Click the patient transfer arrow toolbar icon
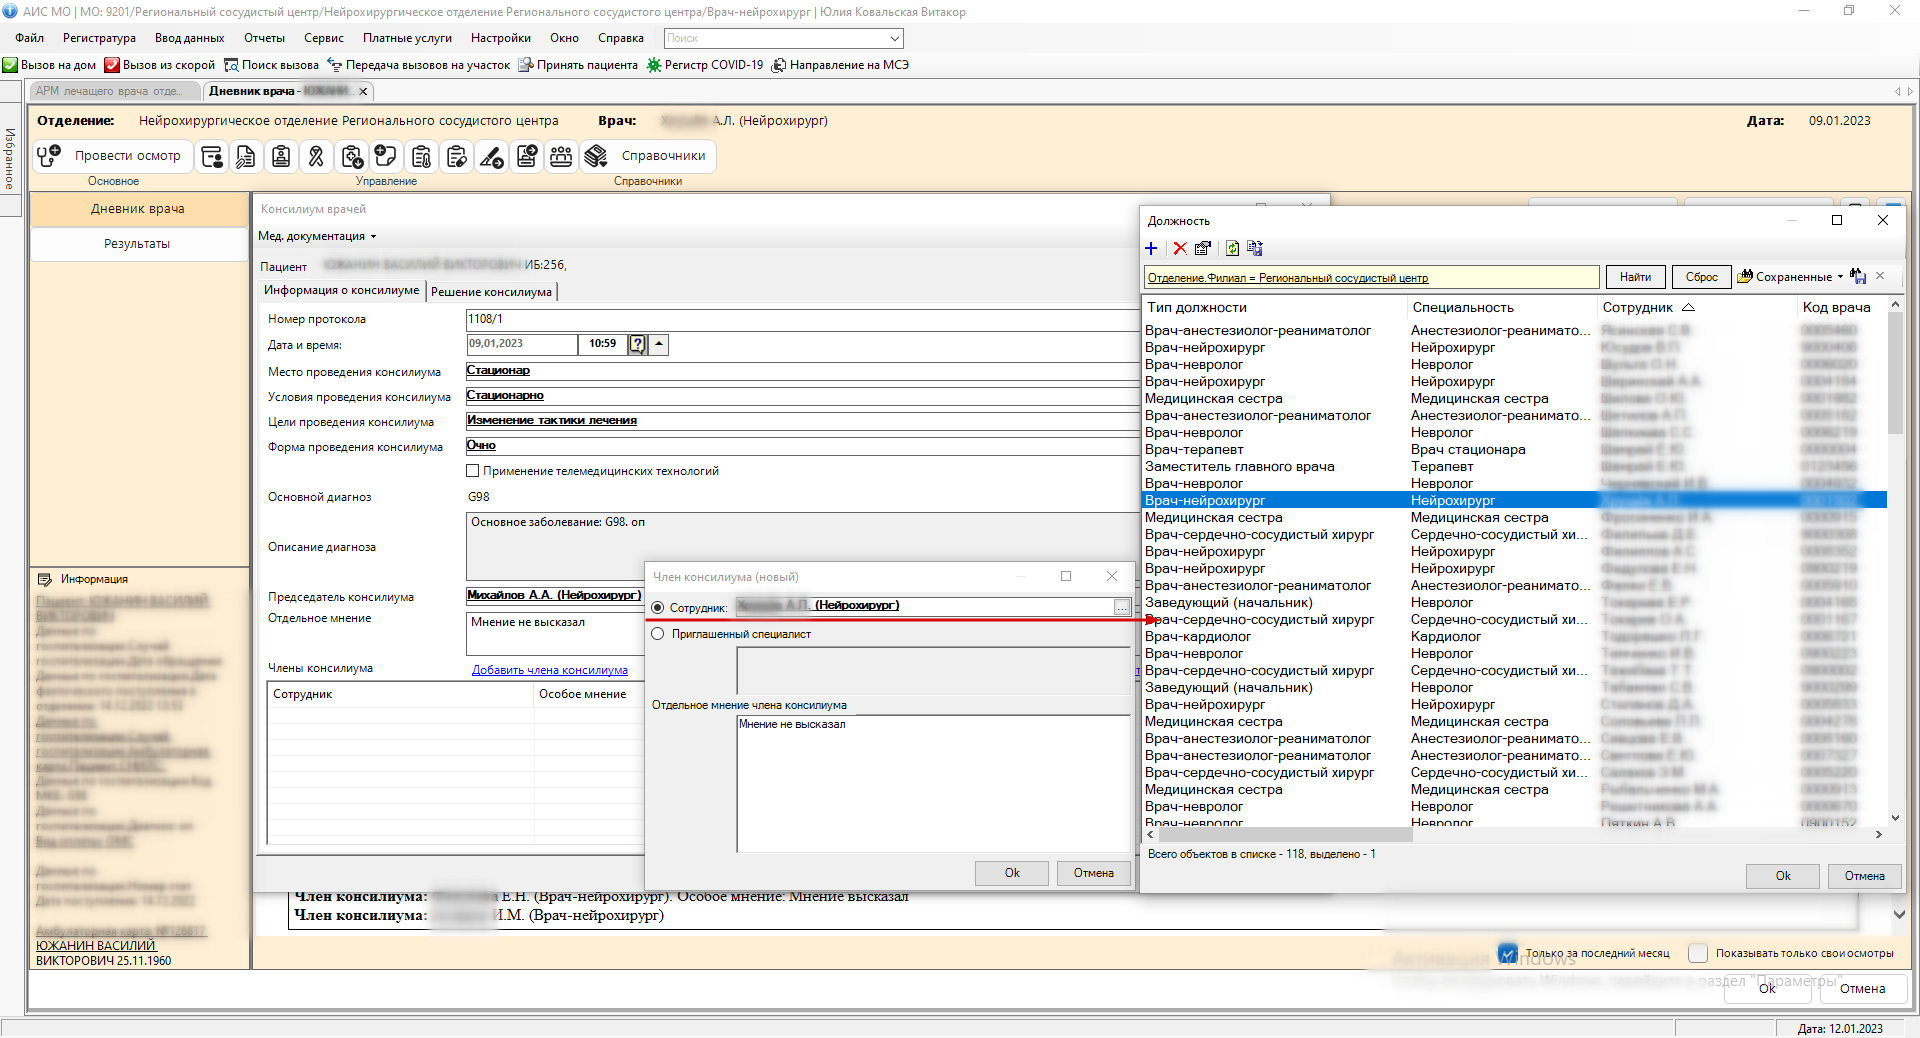 526,156
